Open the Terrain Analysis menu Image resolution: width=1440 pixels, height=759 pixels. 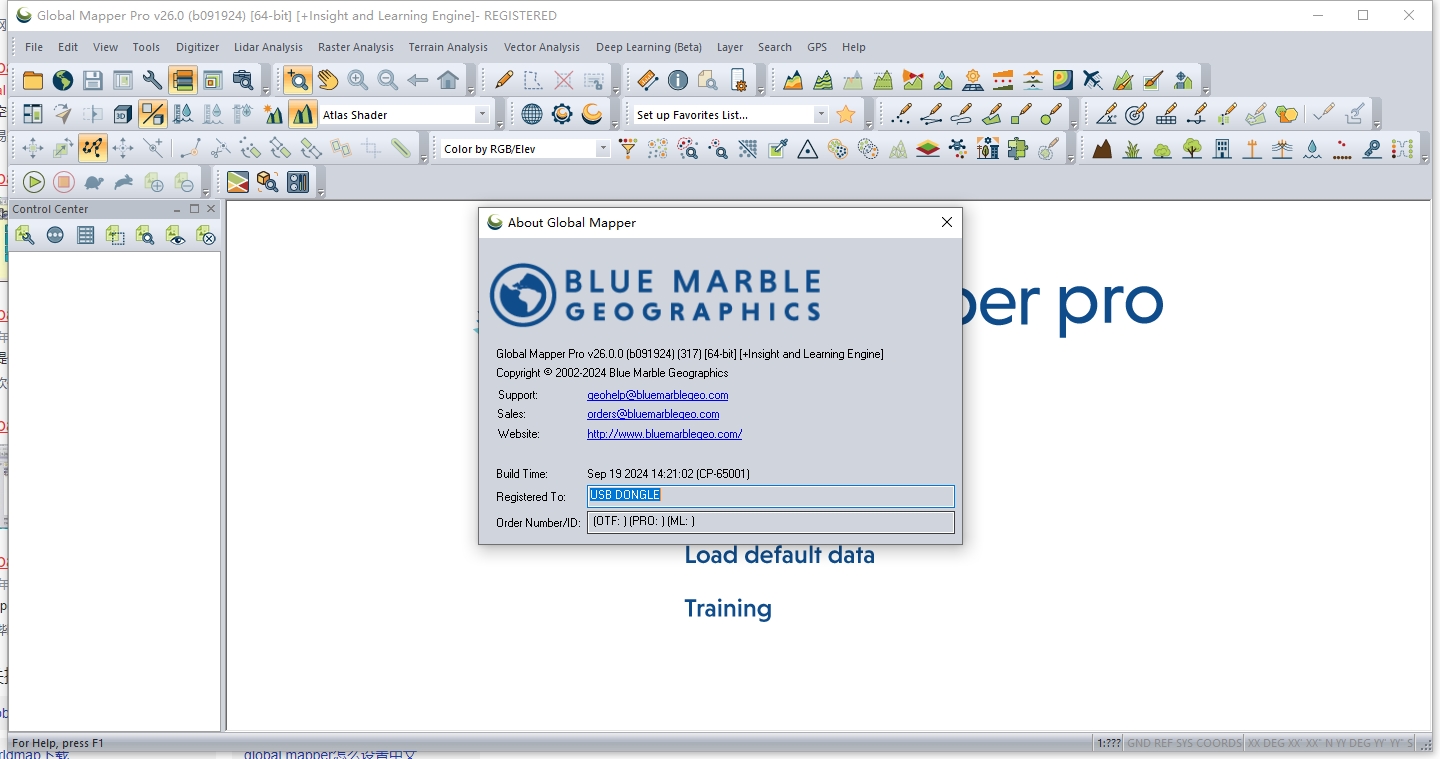(448, 47)
